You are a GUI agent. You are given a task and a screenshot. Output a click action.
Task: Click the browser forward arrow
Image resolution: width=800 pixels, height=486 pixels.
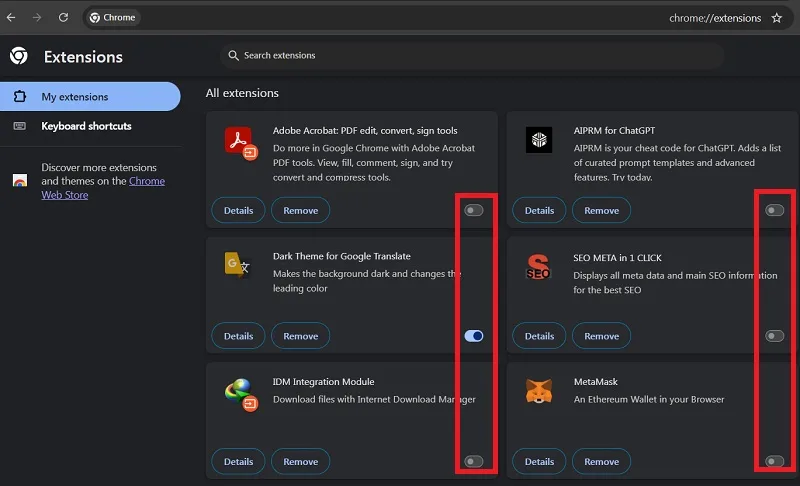pos(37,17)
